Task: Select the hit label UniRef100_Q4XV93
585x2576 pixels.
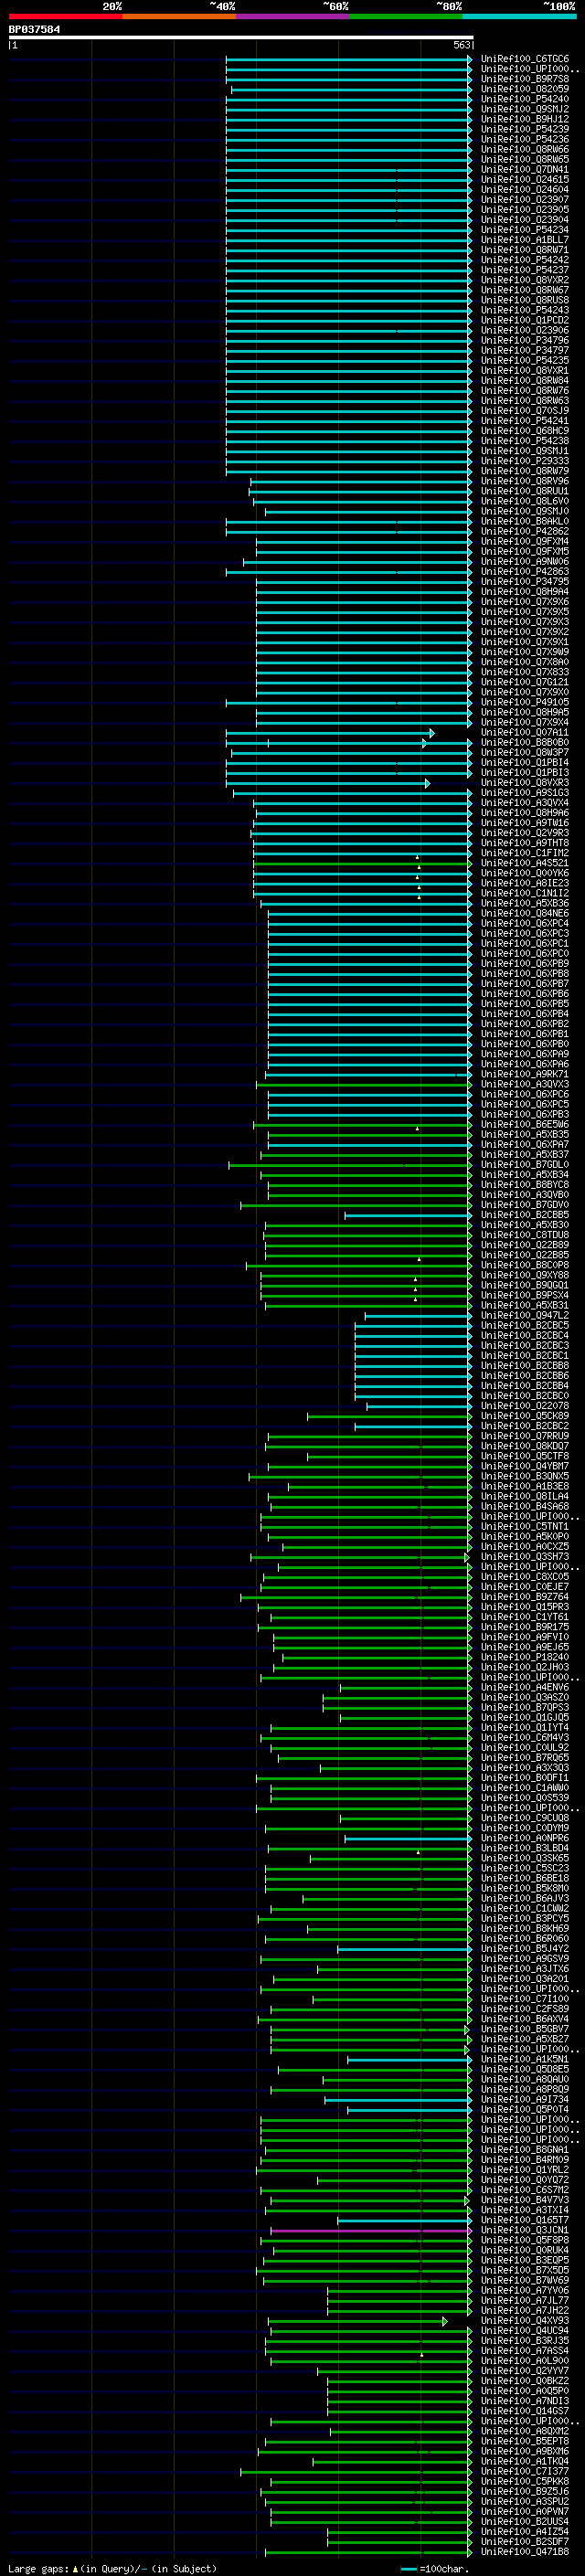Action: pyautogui.click(x=525, y=2321)
